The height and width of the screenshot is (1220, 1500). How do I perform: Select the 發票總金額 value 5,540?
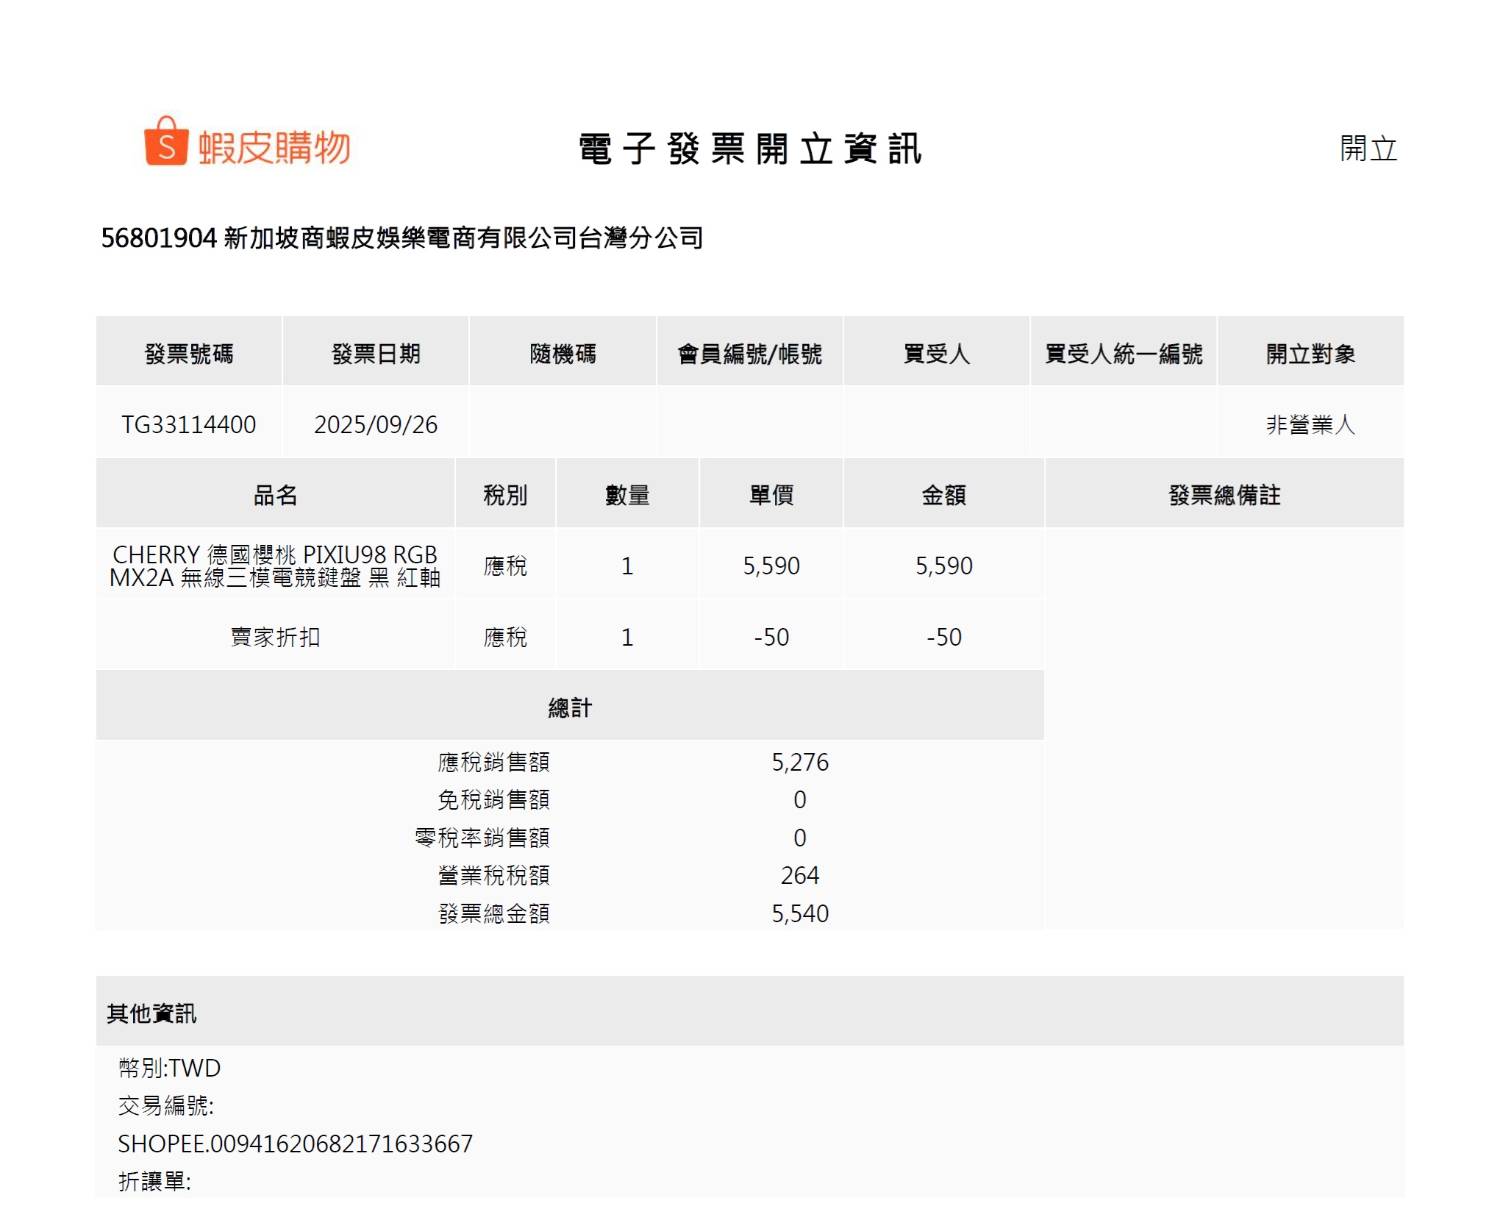pyautogui.click(x=800, y=913)
